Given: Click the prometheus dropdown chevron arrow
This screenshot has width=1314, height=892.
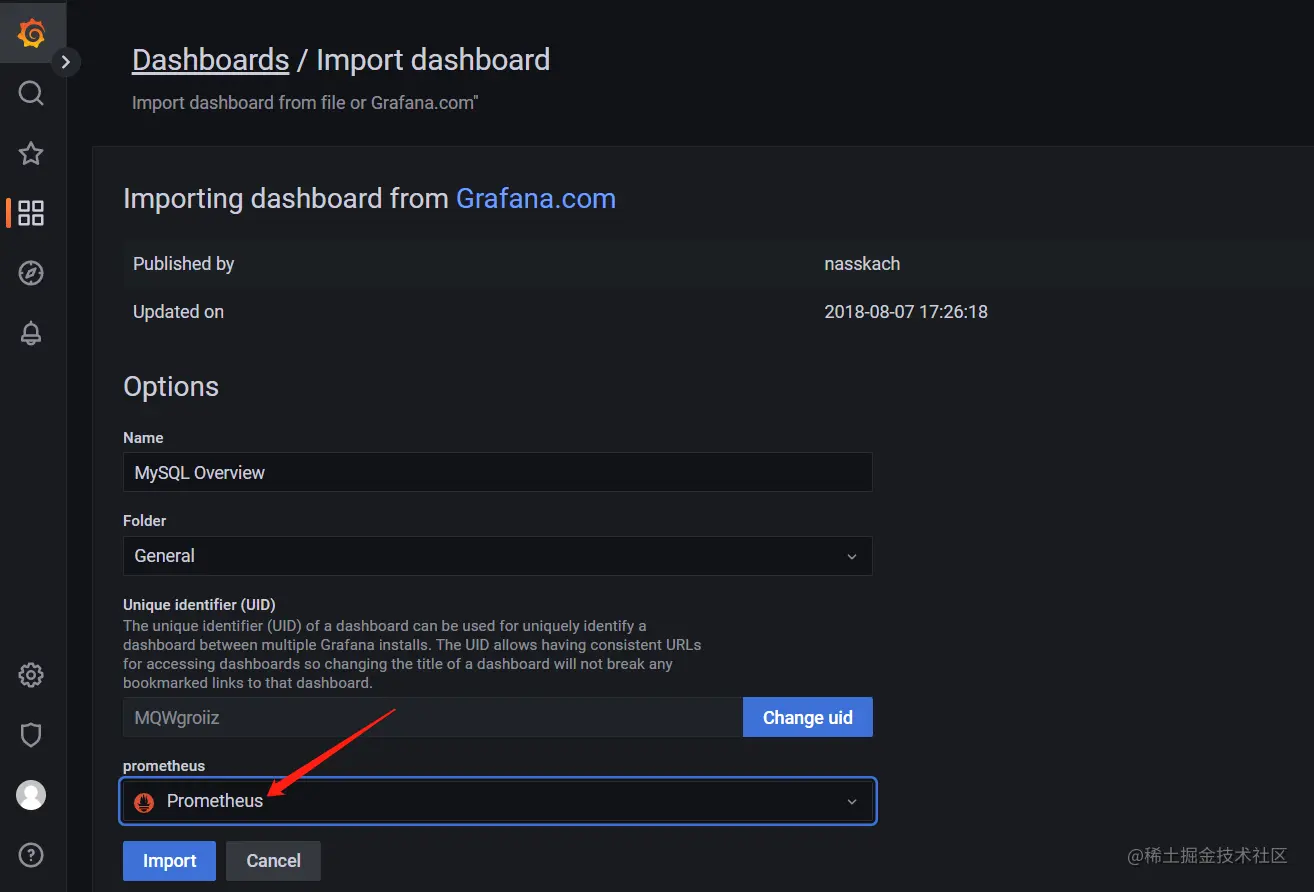Looking at the screenshot, I should [x=852, y=802].
